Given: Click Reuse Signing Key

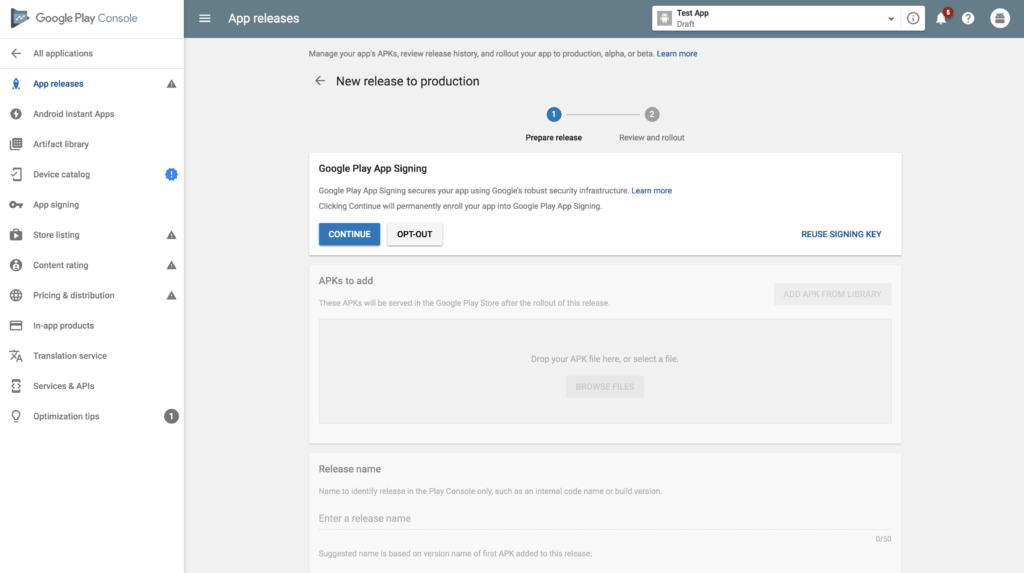Looking at the screenshot, I should pos(841,234).
